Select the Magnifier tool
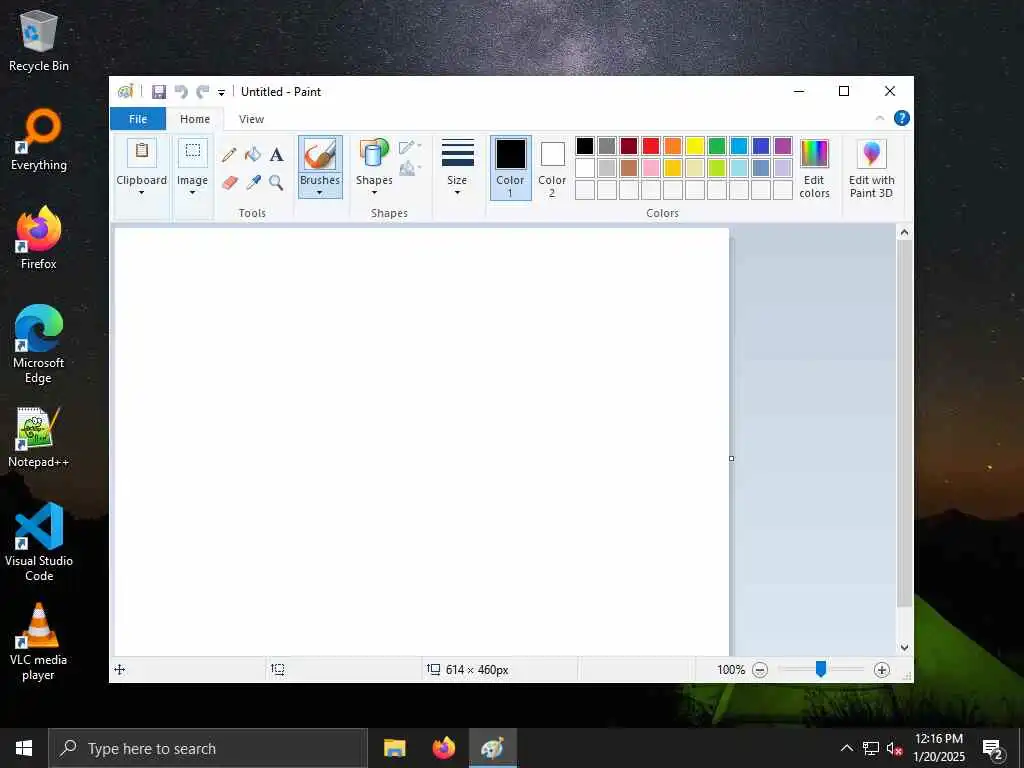 (277, 182)
